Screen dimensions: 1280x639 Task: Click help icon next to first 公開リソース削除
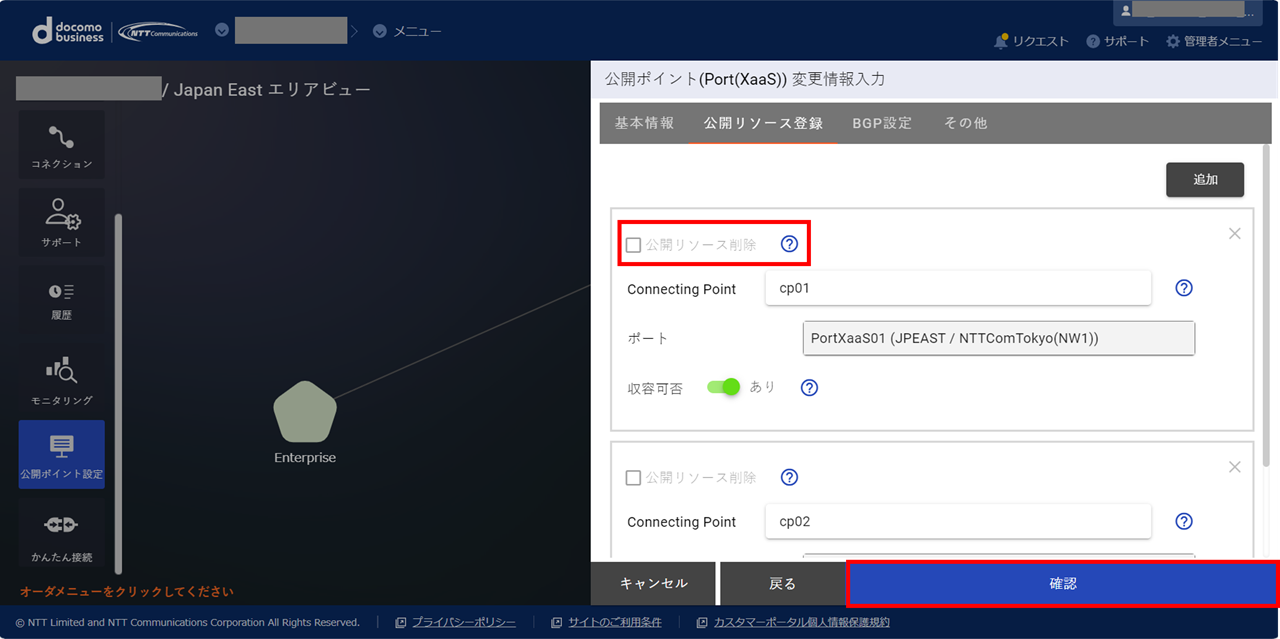[x=789, y=244]
